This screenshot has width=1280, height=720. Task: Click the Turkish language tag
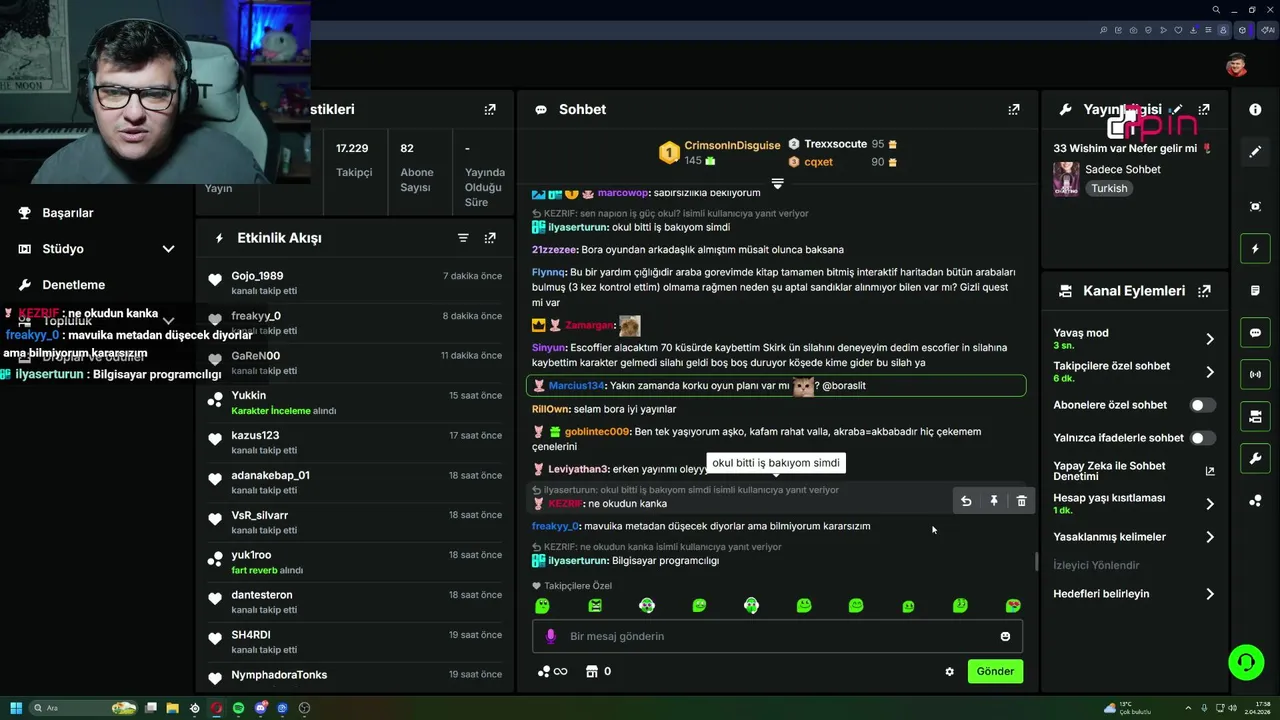point(1109,188)
